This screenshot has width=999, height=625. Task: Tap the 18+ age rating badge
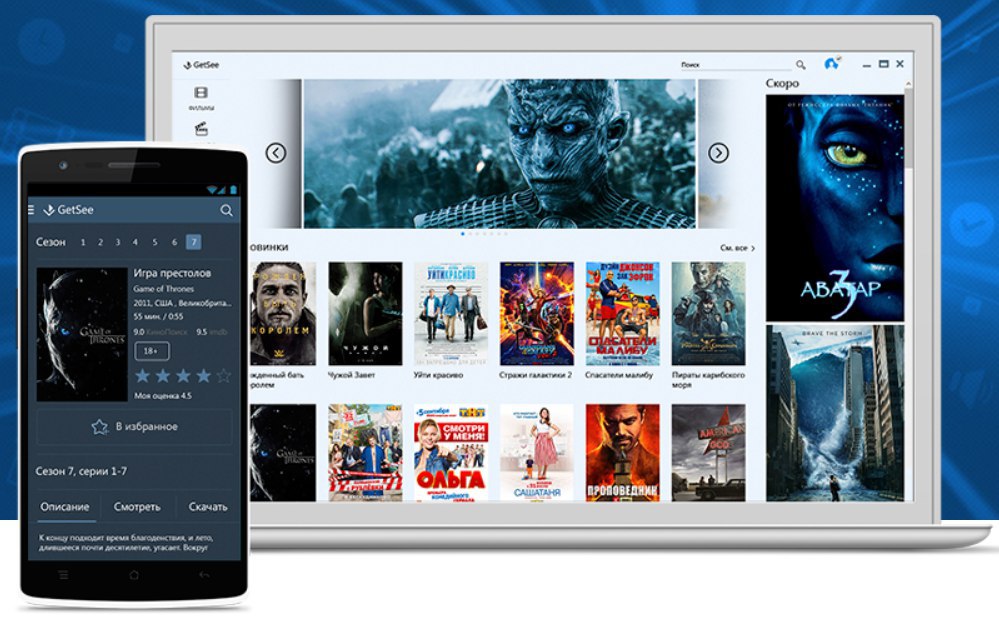pos(152,351)
